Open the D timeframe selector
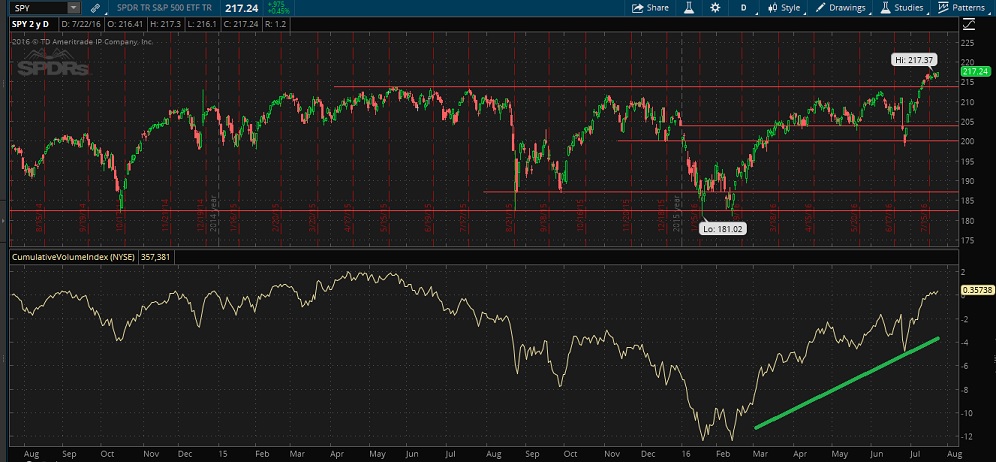Viewport: 996px width, 462px height. pyautogui.click(x=743, y=8)
